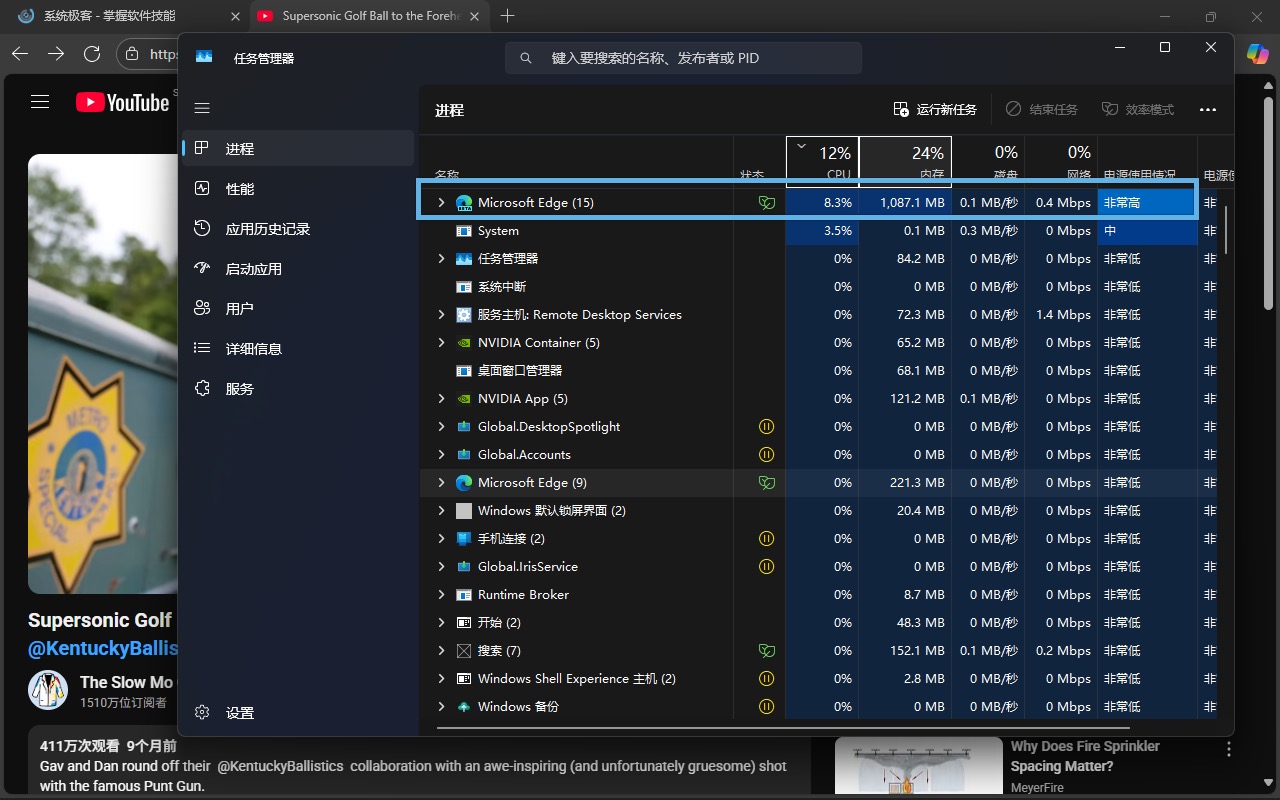Click 运行新任务 button
The height and width of the screenshot is (800, 1280).
click(x=935, y=109)
